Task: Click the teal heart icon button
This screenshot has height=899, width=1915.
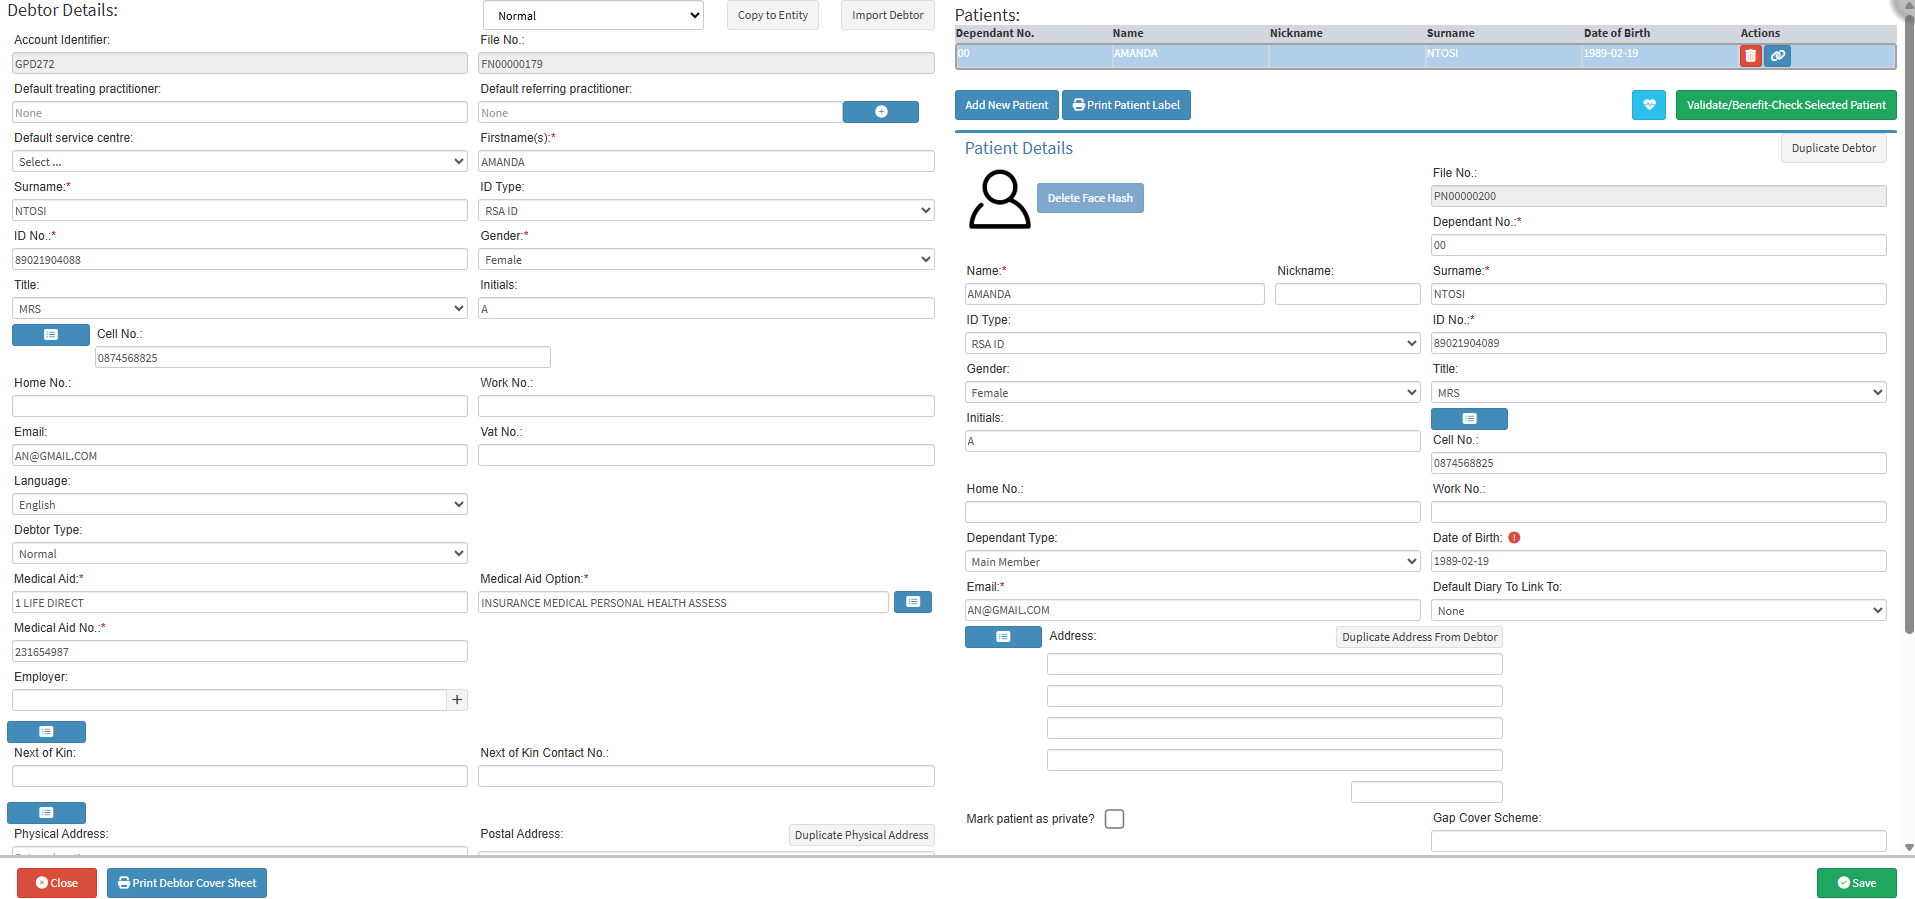Action: point(1648,105)
